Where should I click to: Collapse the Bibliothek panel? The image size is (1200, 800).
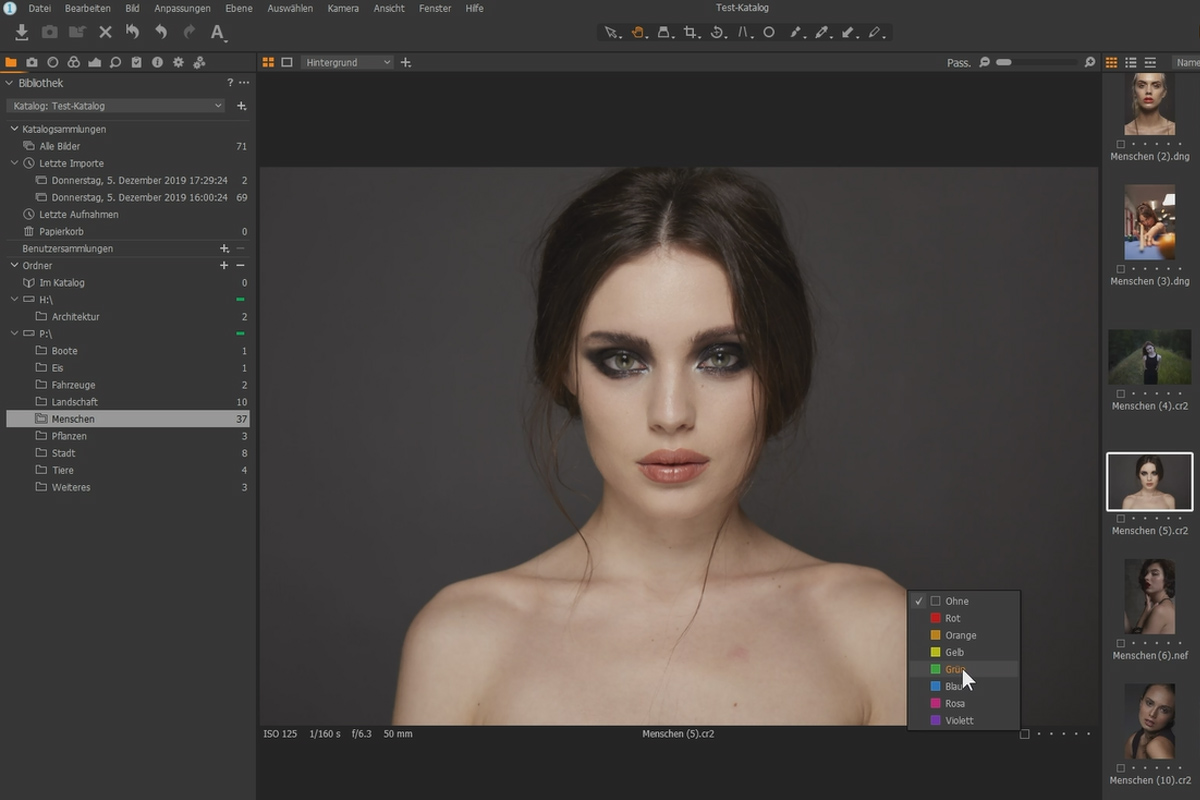[x=10, y=83]
